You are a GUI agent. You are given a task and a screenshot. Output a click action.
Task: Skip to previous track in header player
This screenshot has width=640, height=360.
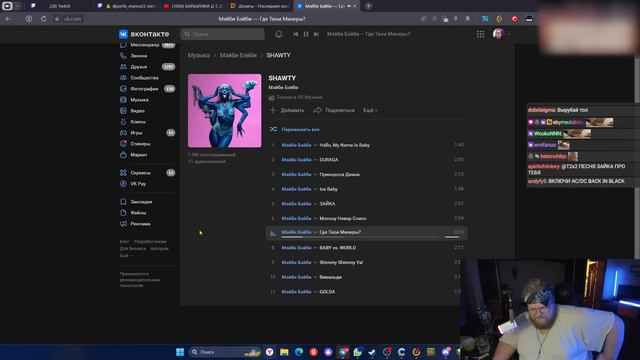tap(296, 34)
